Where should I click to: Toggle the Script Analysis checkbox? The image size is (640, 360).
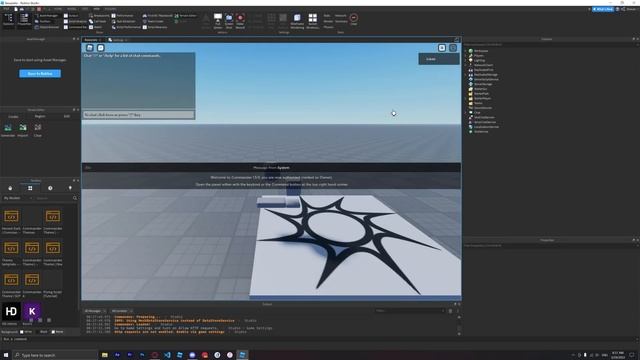66,21
